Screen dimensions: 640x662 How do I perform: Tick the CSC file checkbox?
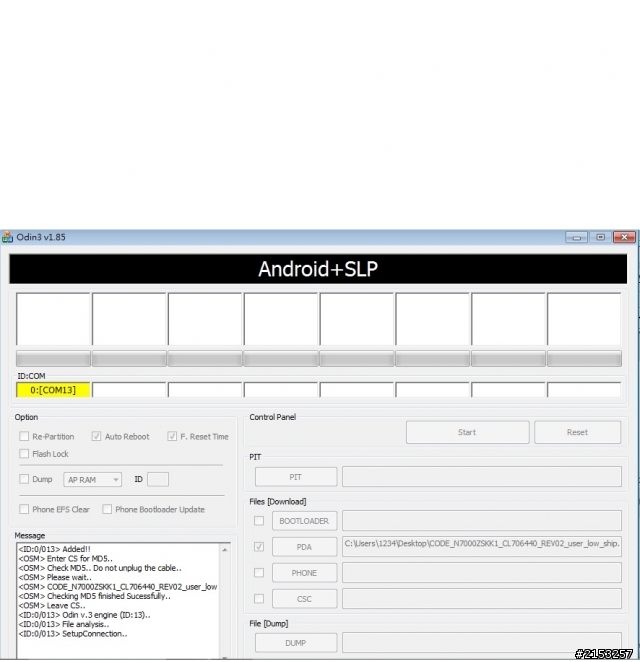[259, 599]
